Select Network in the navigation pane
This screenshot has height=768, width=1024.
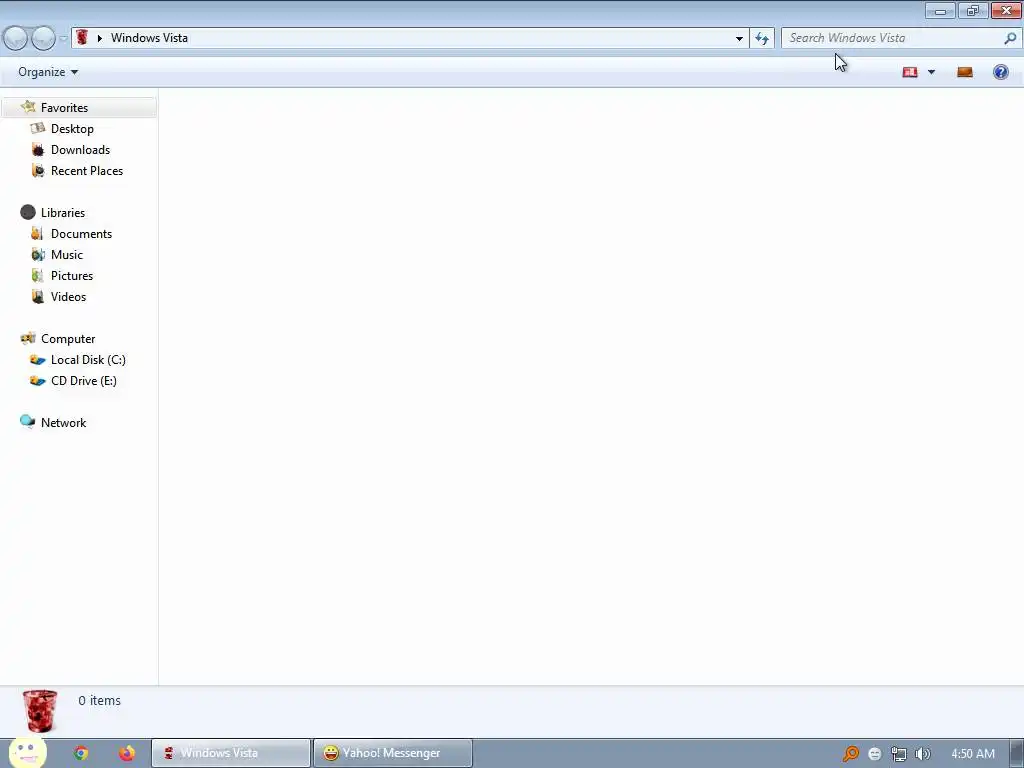[x=63, y=423]
